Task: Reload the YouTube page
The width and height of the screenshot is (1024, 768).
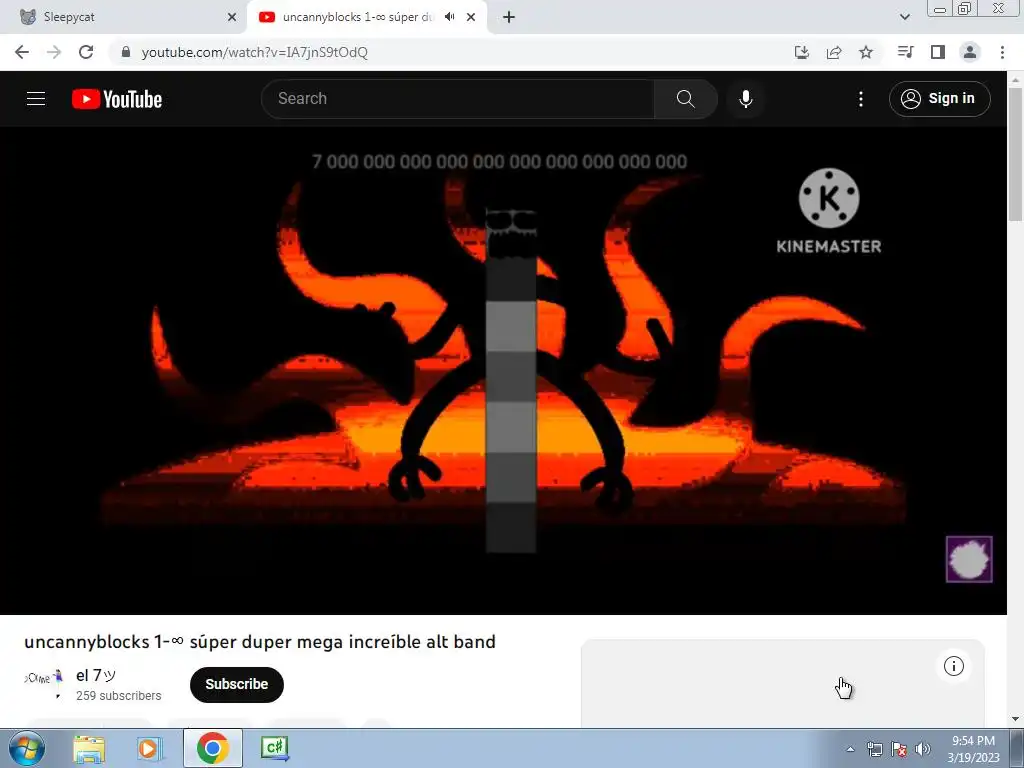Action: [86, 52]
